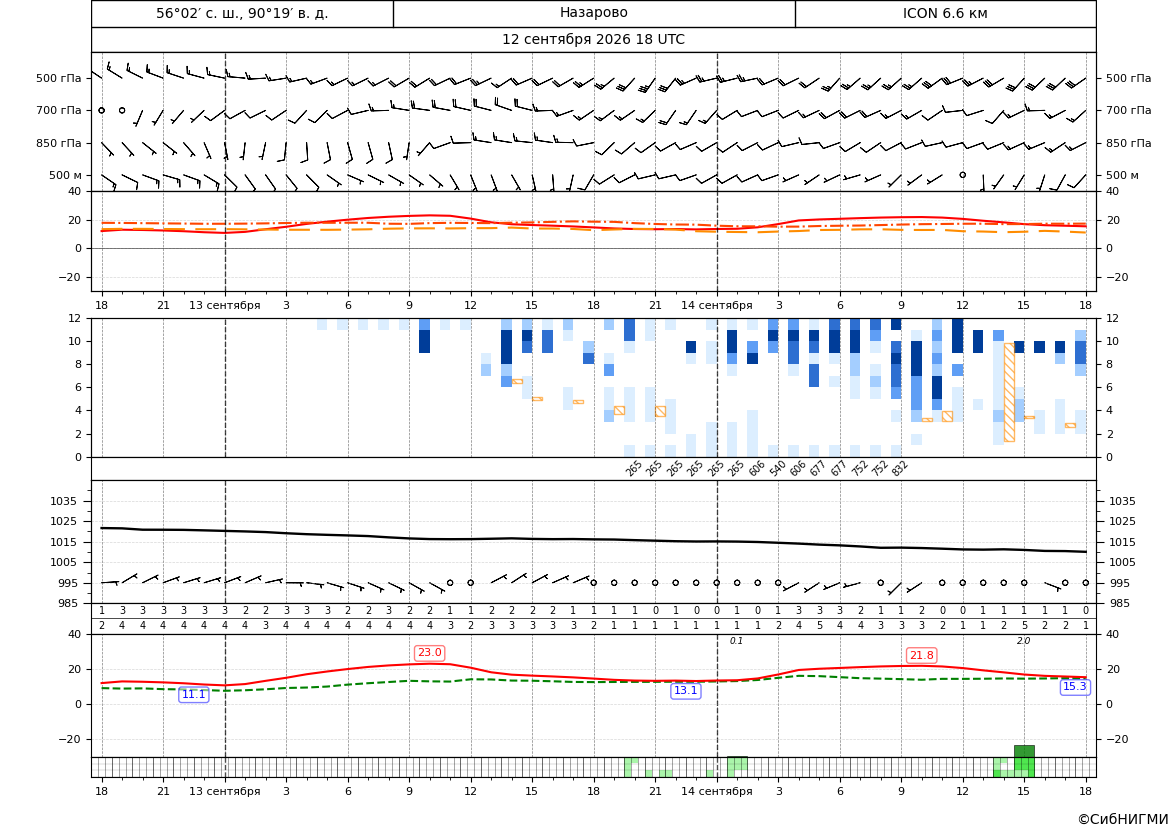Click the red 23.0 maximum temperature label
The width and height of the screenshot is (1169, 827).
429,653
